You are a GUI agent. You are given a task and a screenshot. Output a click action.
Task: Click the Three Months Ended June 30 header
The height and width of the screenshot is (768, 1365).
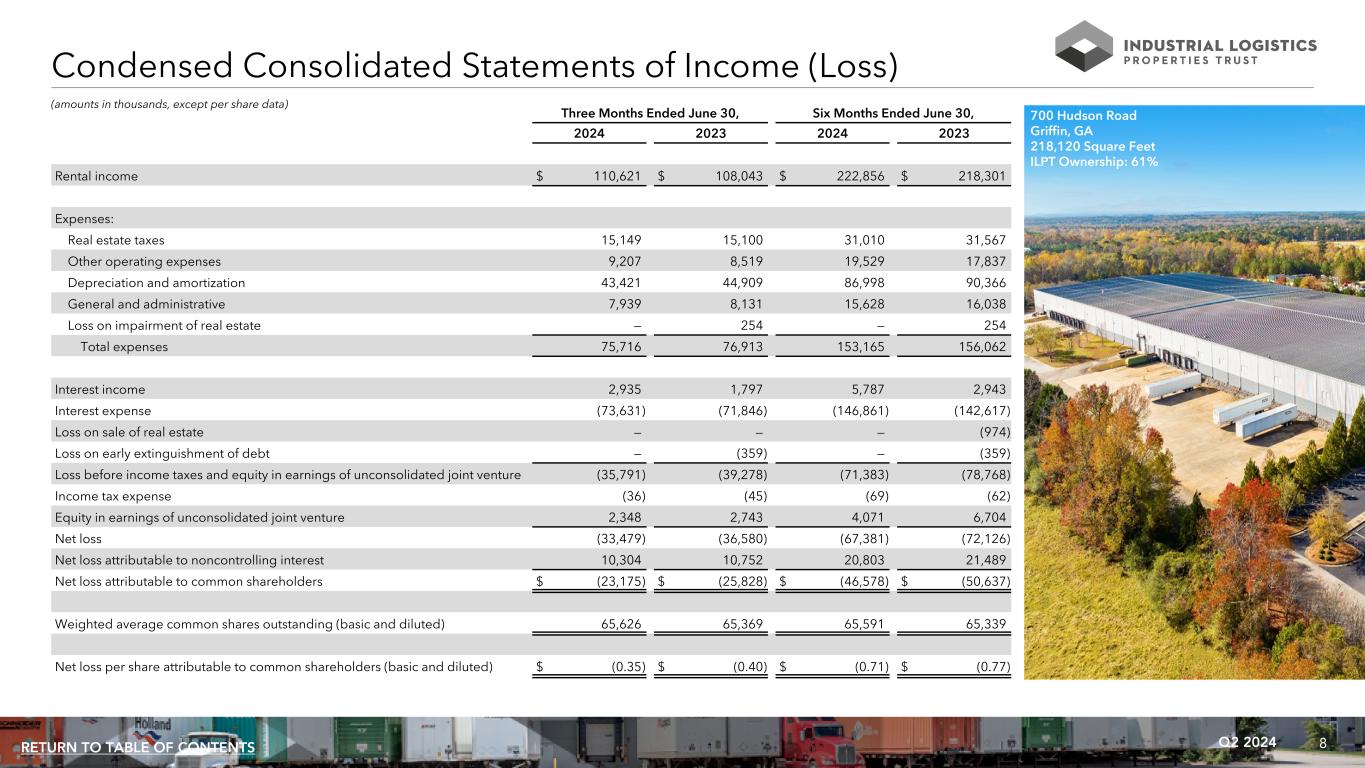click(655, 112)
